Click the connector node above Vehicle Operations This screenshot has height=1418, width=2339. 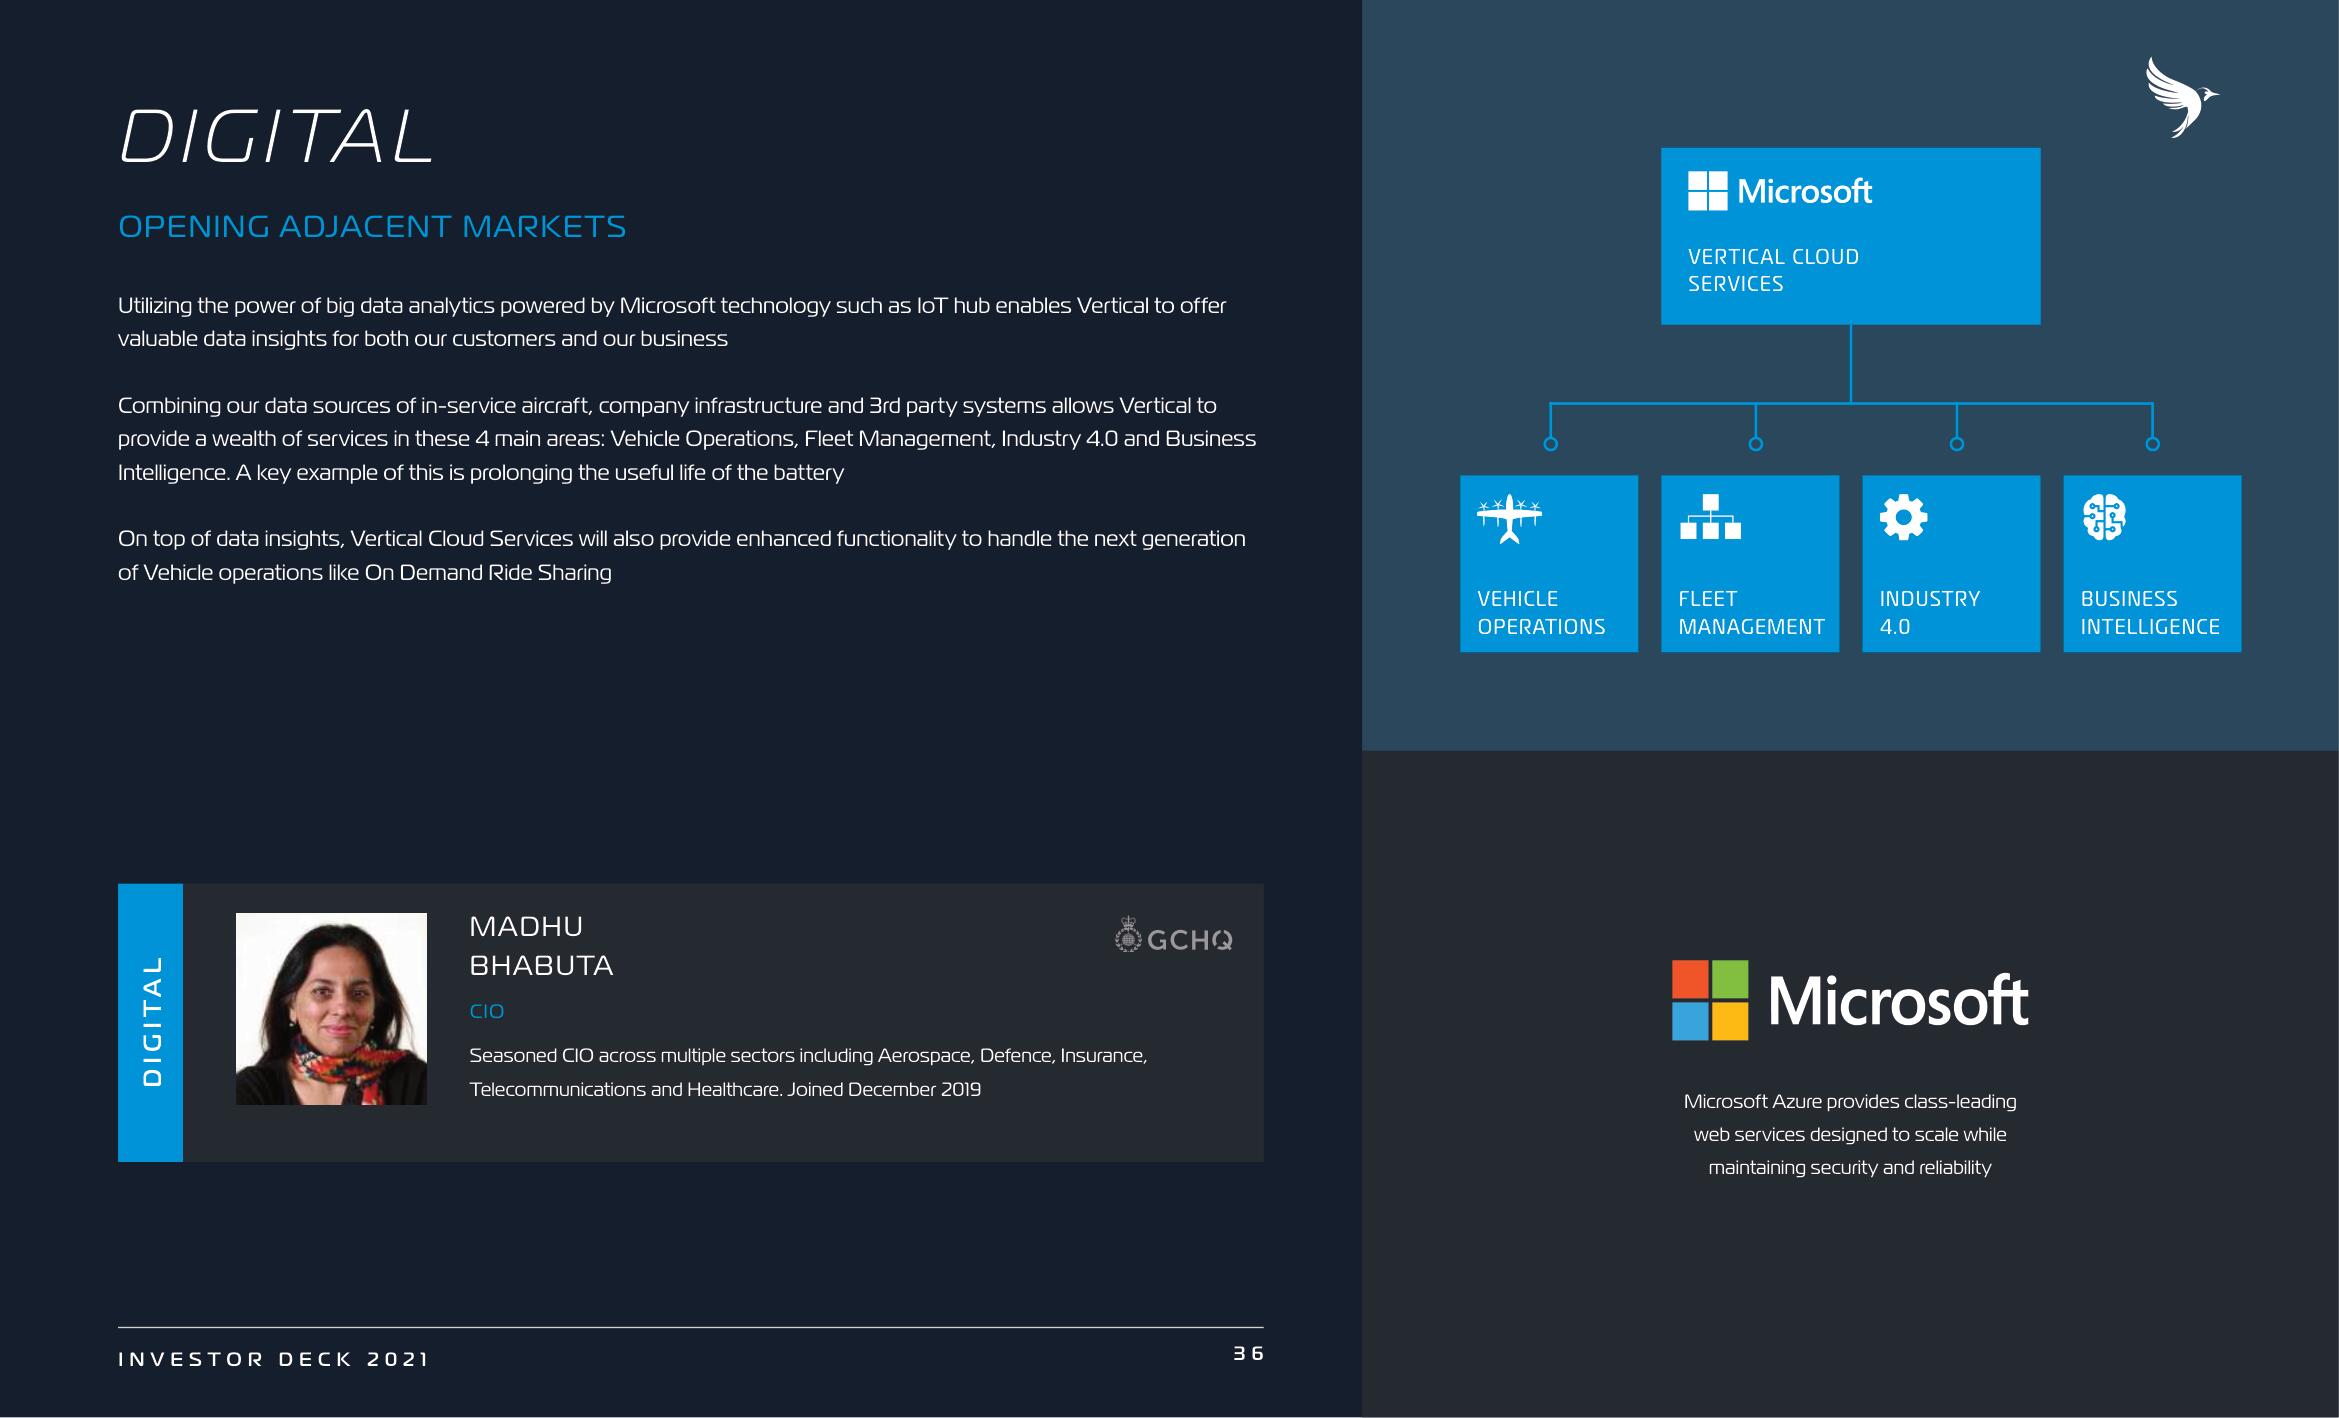coord(1550,444)
